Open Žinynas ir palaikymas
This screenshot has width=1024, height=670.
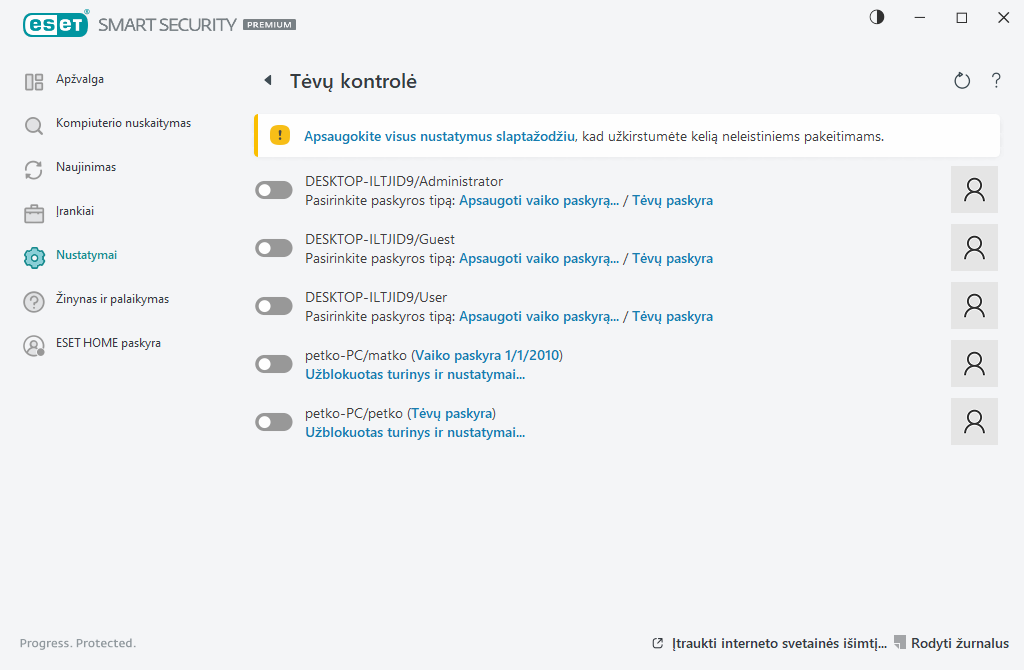(113, 299)
